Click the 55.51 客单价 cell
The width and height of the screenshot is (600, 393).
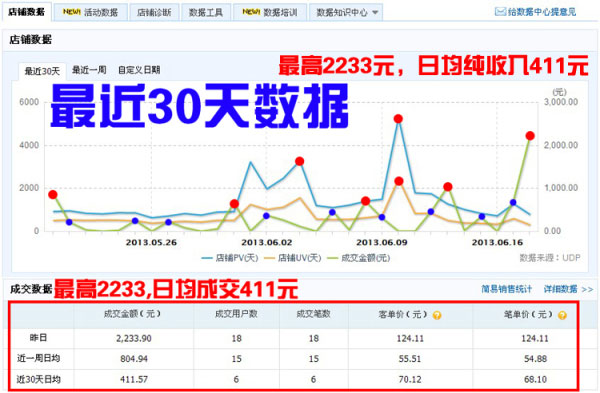pyautogui.click(x=410, y=359)
